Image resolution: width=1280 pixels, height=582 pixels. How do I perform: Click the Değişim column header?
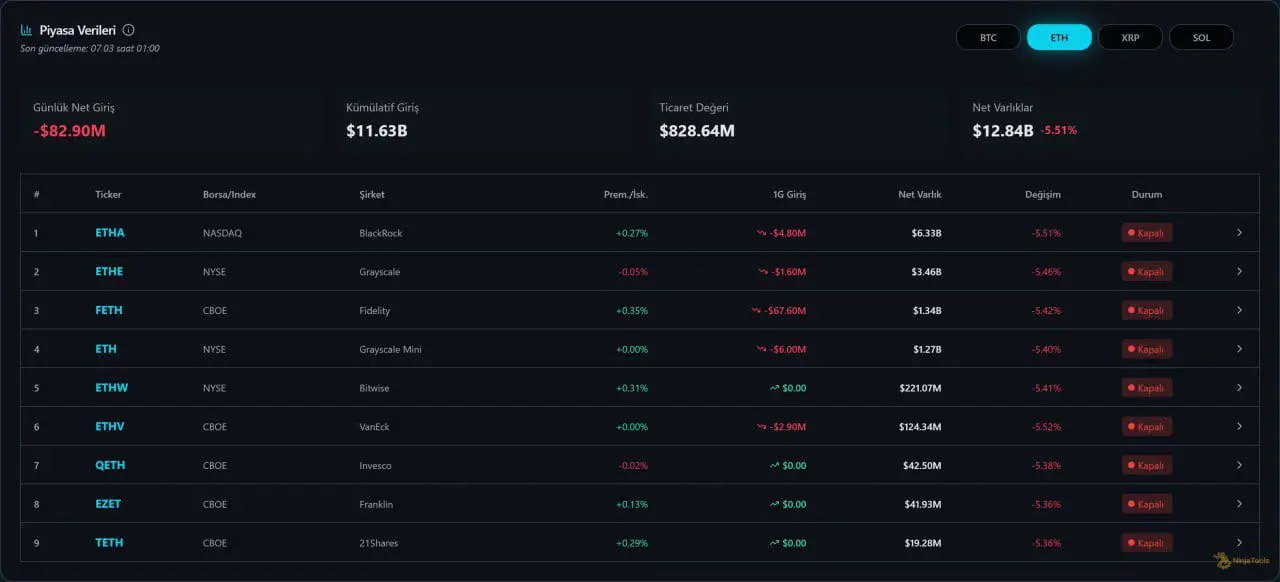(x=1042, y=195)
